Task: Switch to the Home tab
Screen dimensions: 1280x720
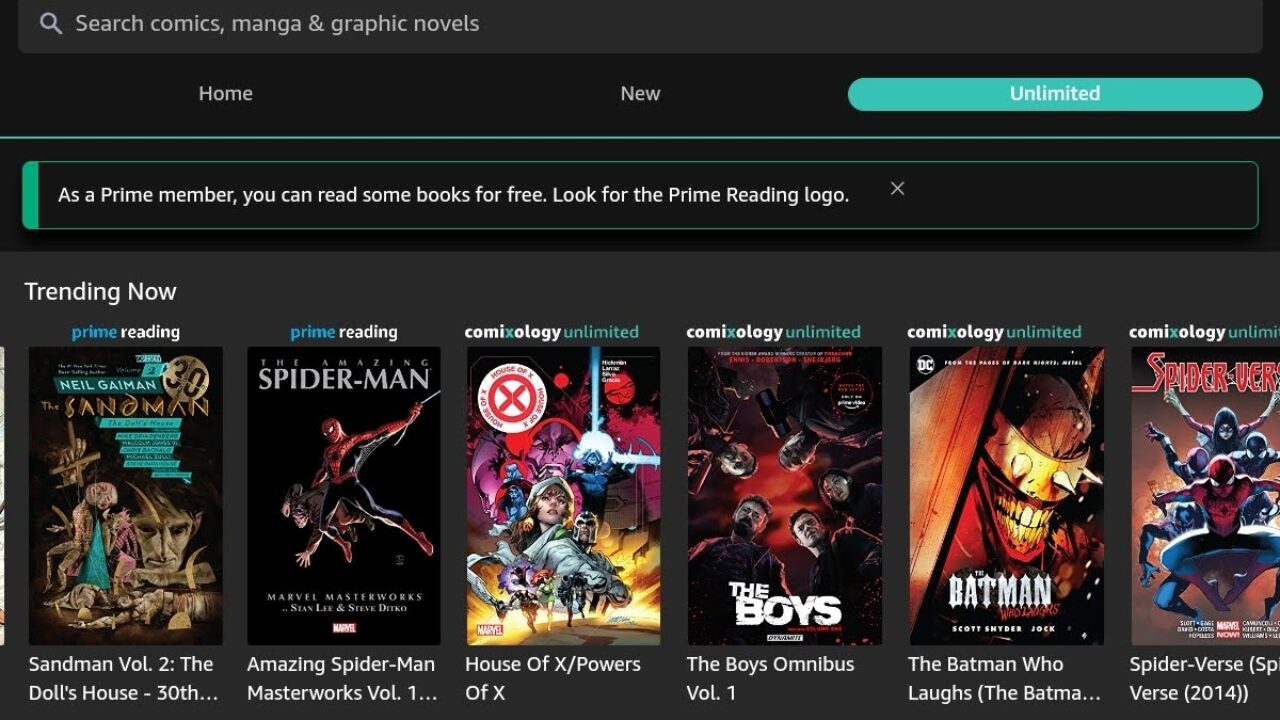Action: [225, 93]
